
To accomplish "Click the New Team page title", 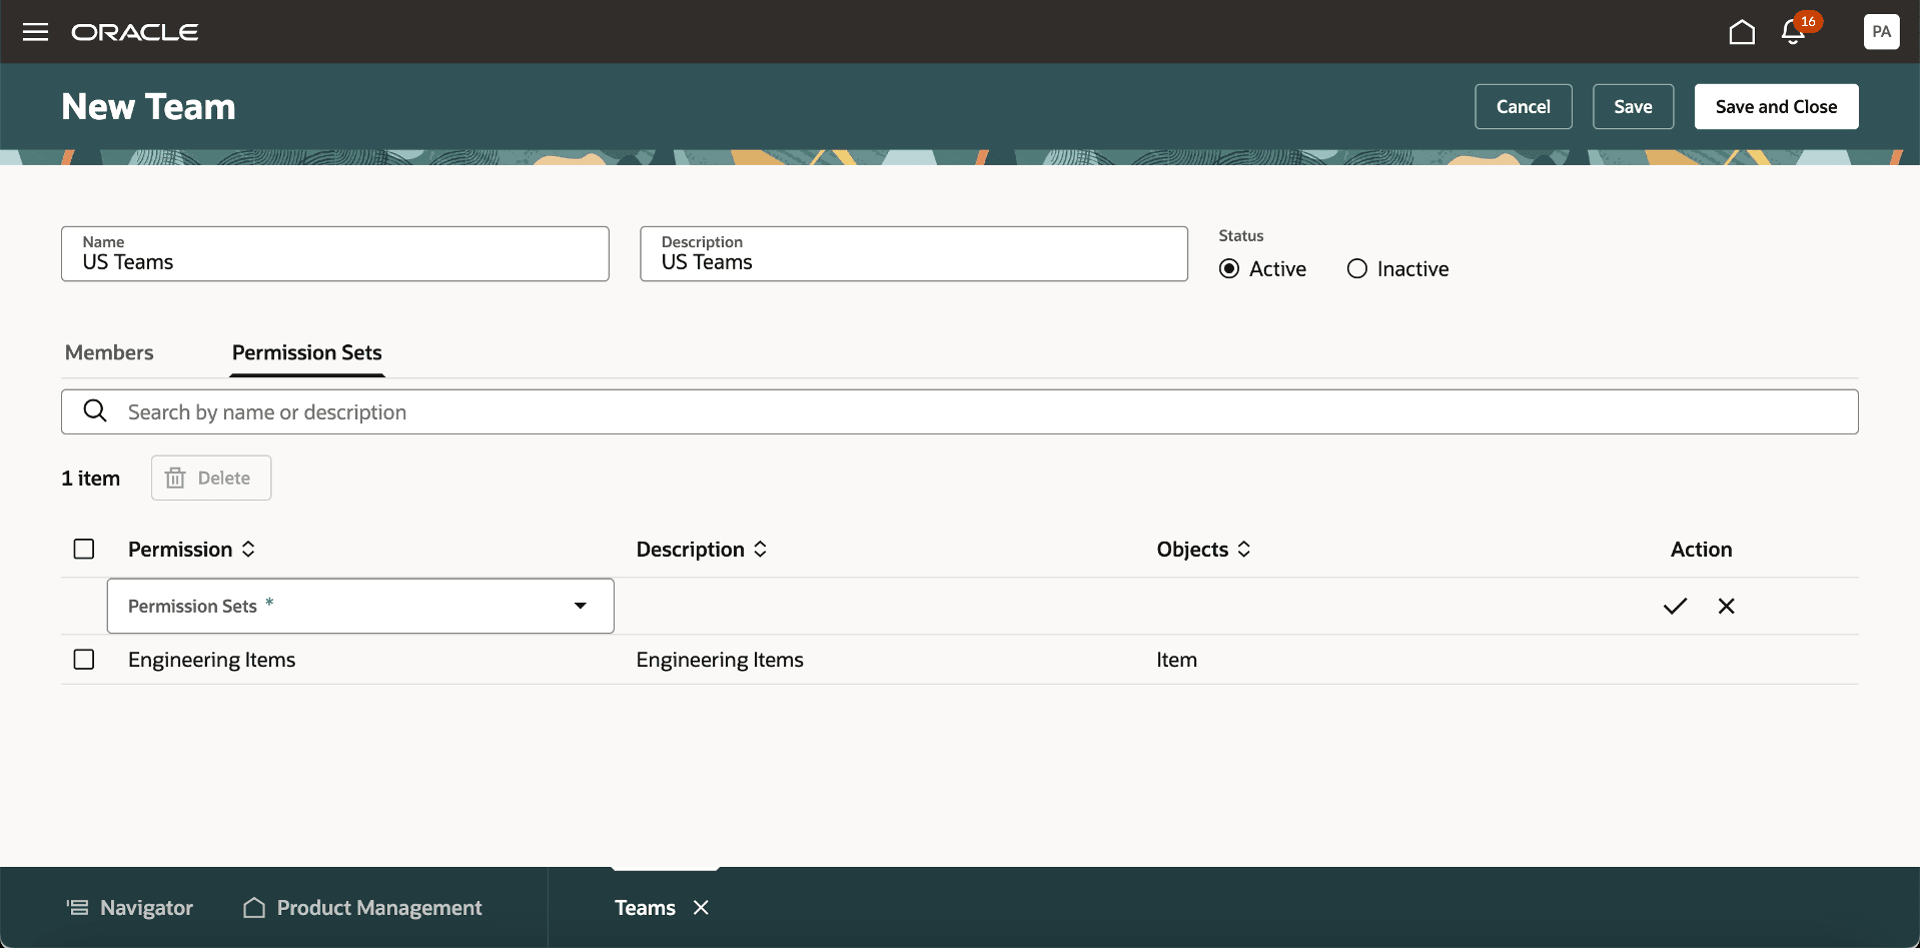I will (149, 106).
